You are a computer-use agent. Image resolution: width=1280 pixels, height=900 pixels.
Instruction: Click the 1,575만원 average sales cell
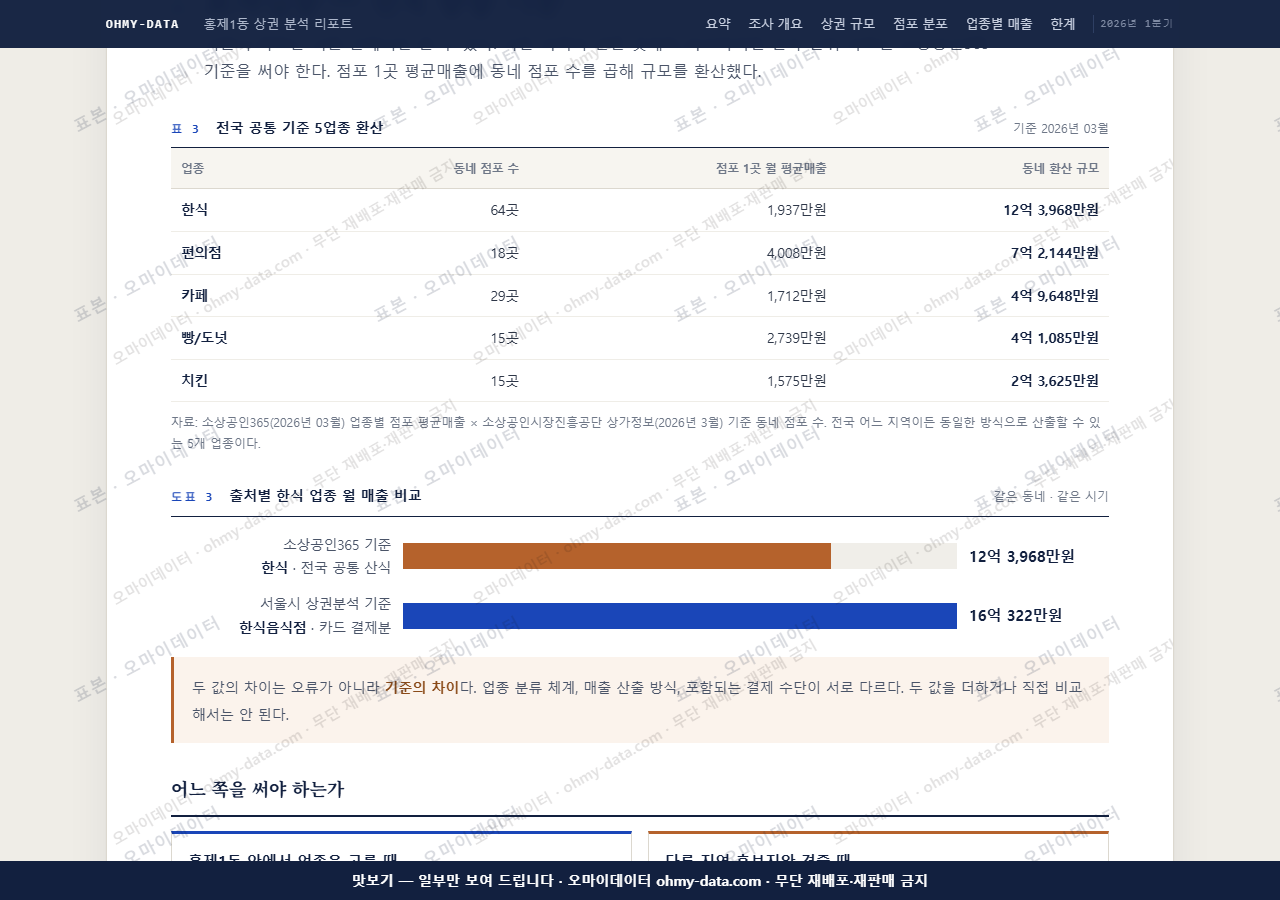(x=797, y=381)
